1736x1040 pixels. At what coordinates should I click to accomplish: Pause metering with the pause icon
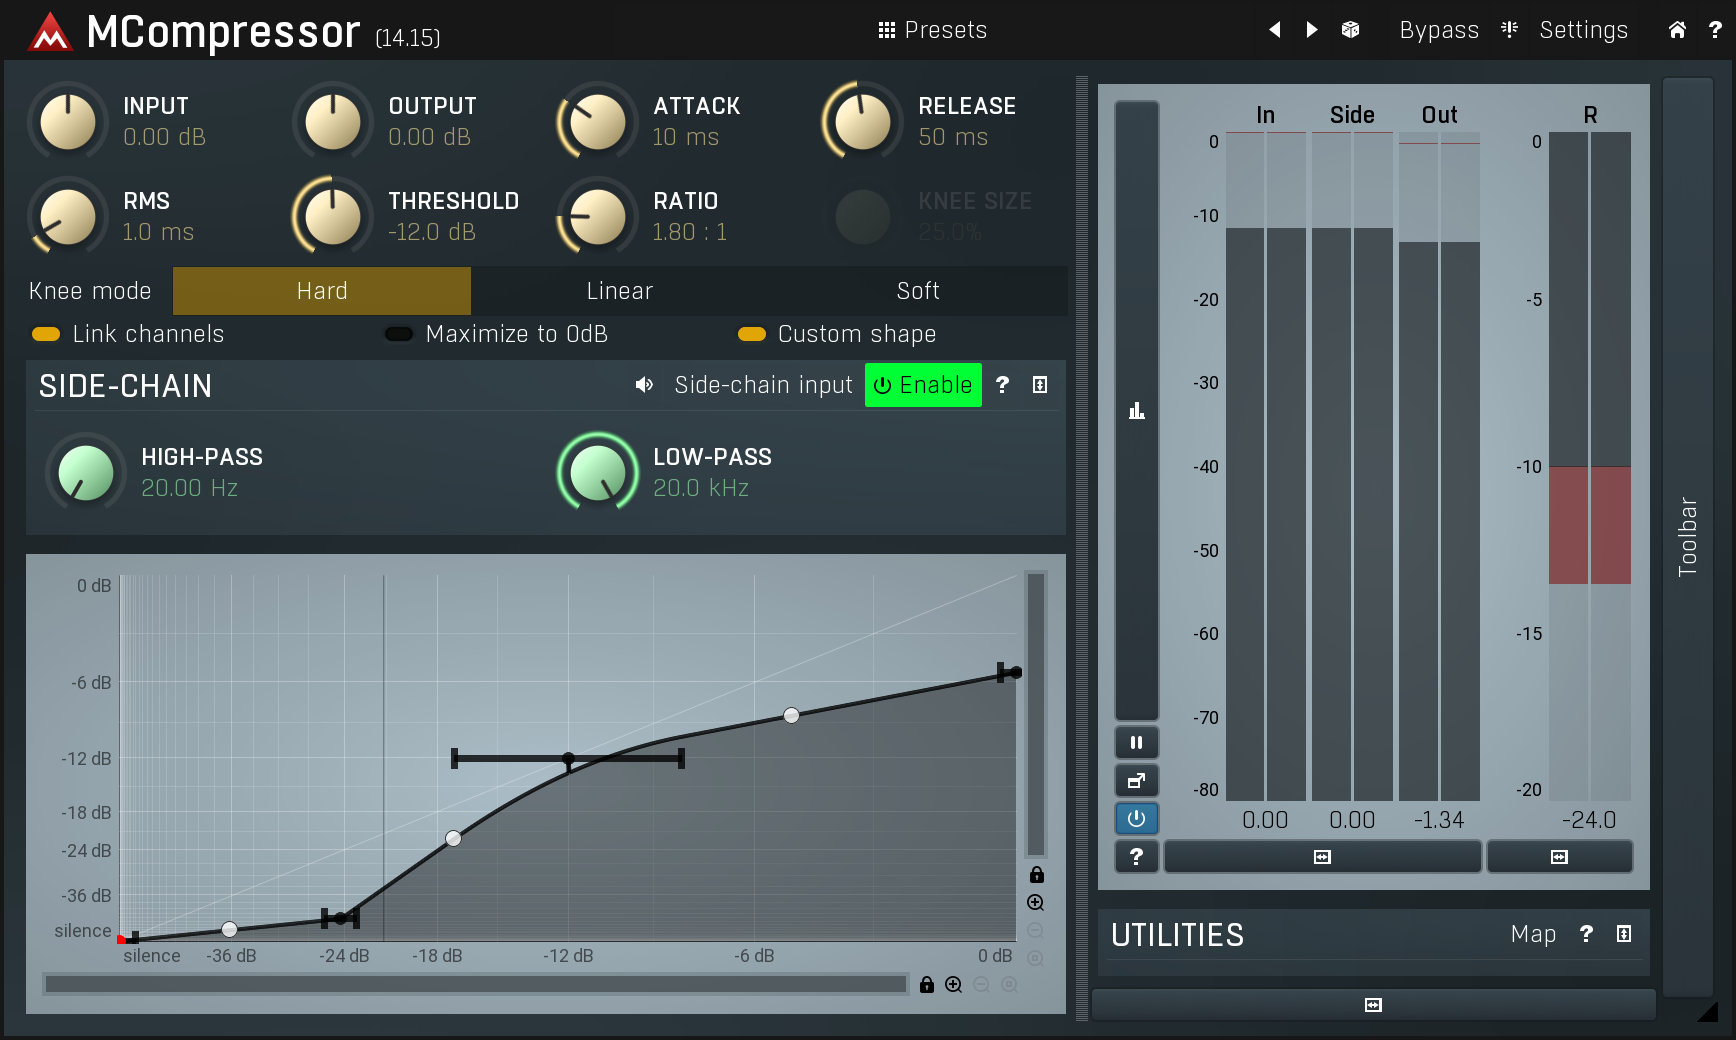click(1136, 742)
